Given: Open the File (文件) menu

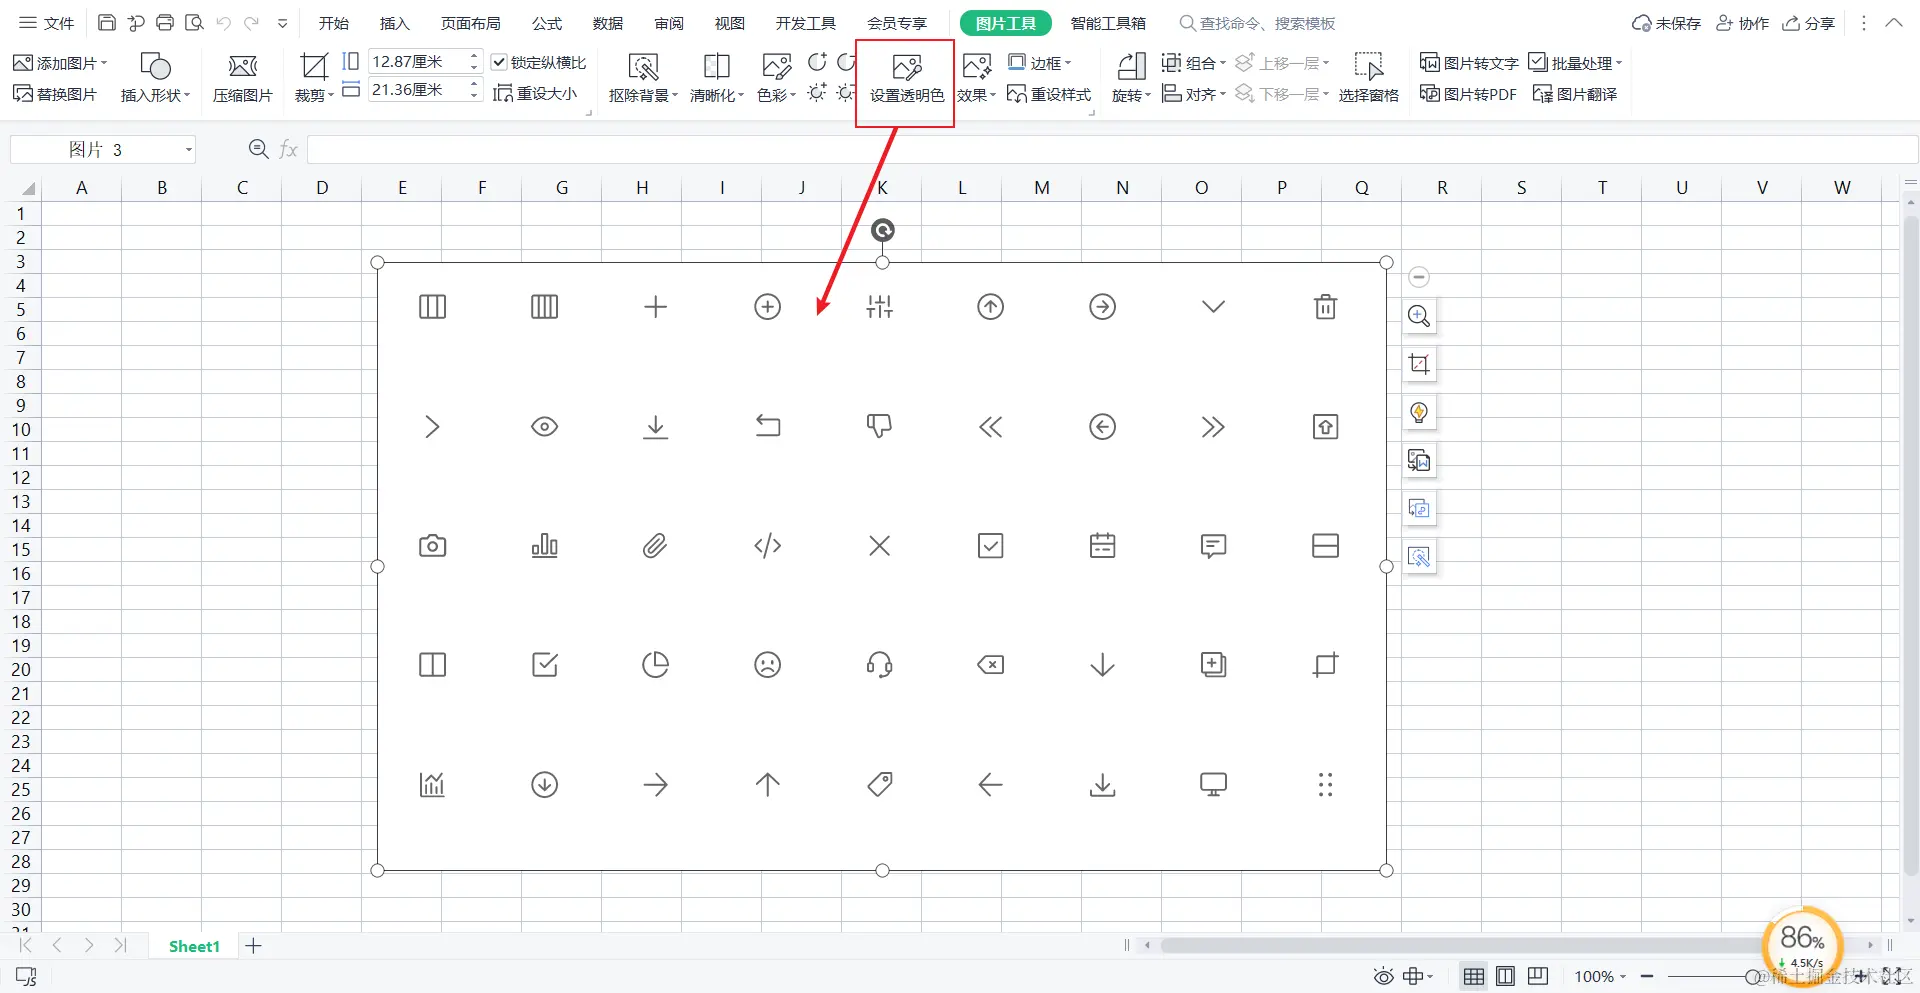Looking at the screenshot, I should [47, 23].
